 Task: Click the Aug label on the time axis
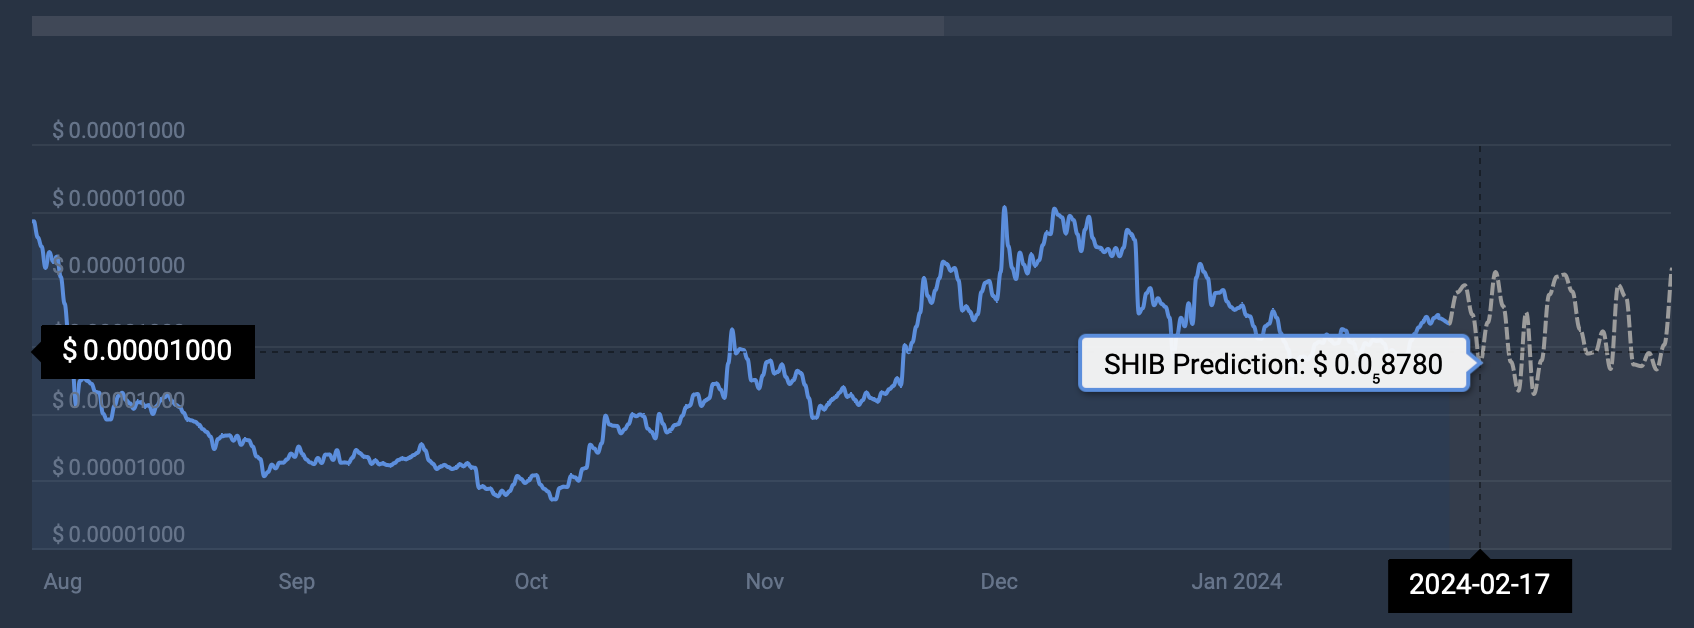(63, 581)
